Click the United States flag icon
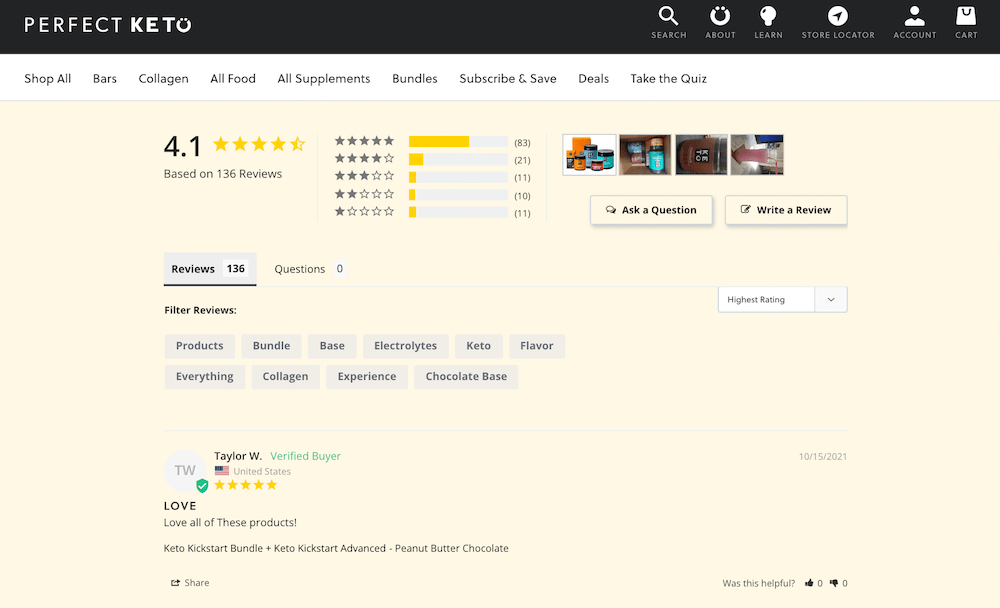This screenshot has height=608, width=1000. (x=222, y=471)
